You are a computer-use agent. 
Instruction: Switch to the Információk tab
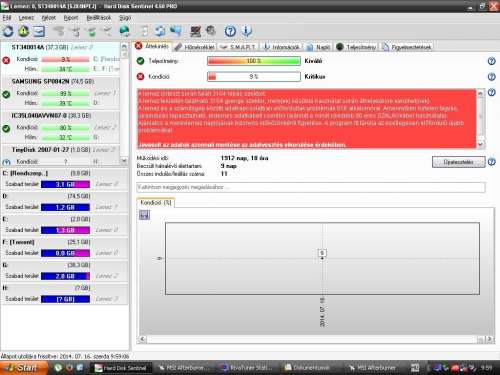click(282, 47)
